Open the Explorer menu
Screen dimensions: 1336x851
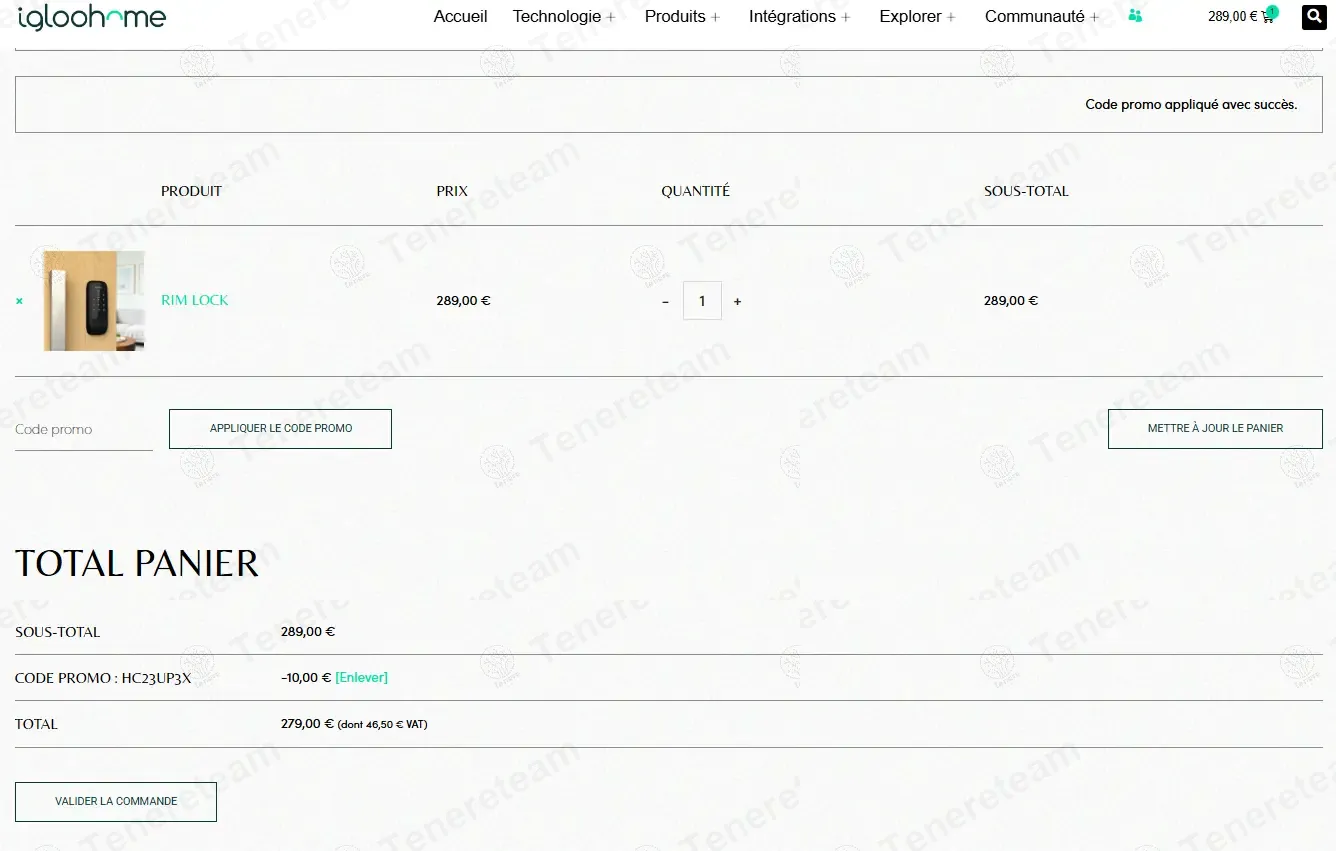[918, 16]
